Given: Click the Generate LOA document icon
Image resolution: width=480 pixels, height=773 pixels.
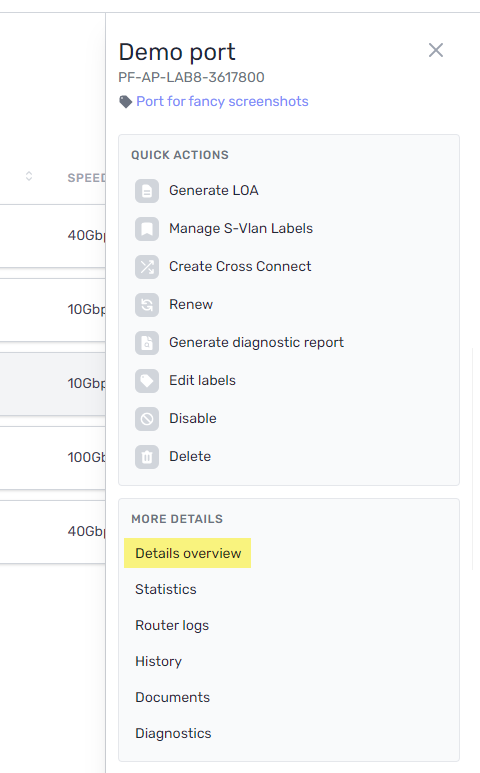Looking at the screenshot, I should point(147,191).
